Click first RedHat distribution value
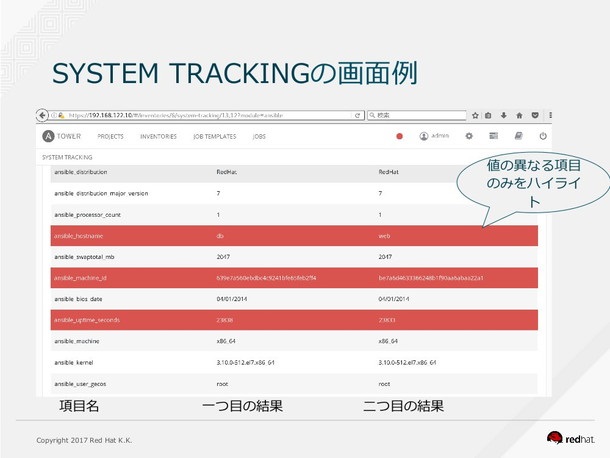The height and width of the screenshot is (458, 610). 227,172
